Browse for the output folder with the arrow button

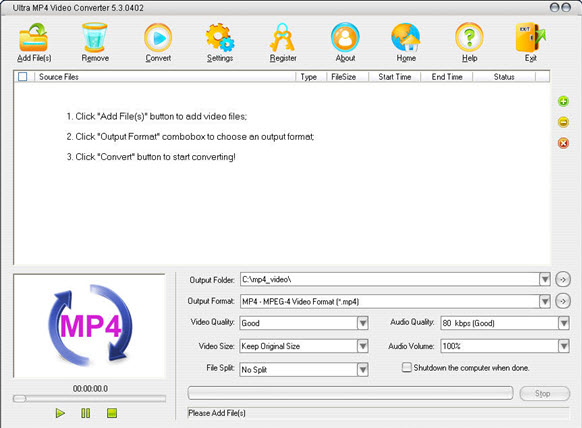[x=563, y=280]
